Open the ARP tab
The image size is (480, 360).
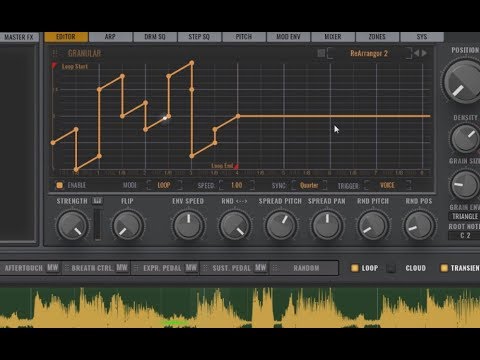point(110,37)
